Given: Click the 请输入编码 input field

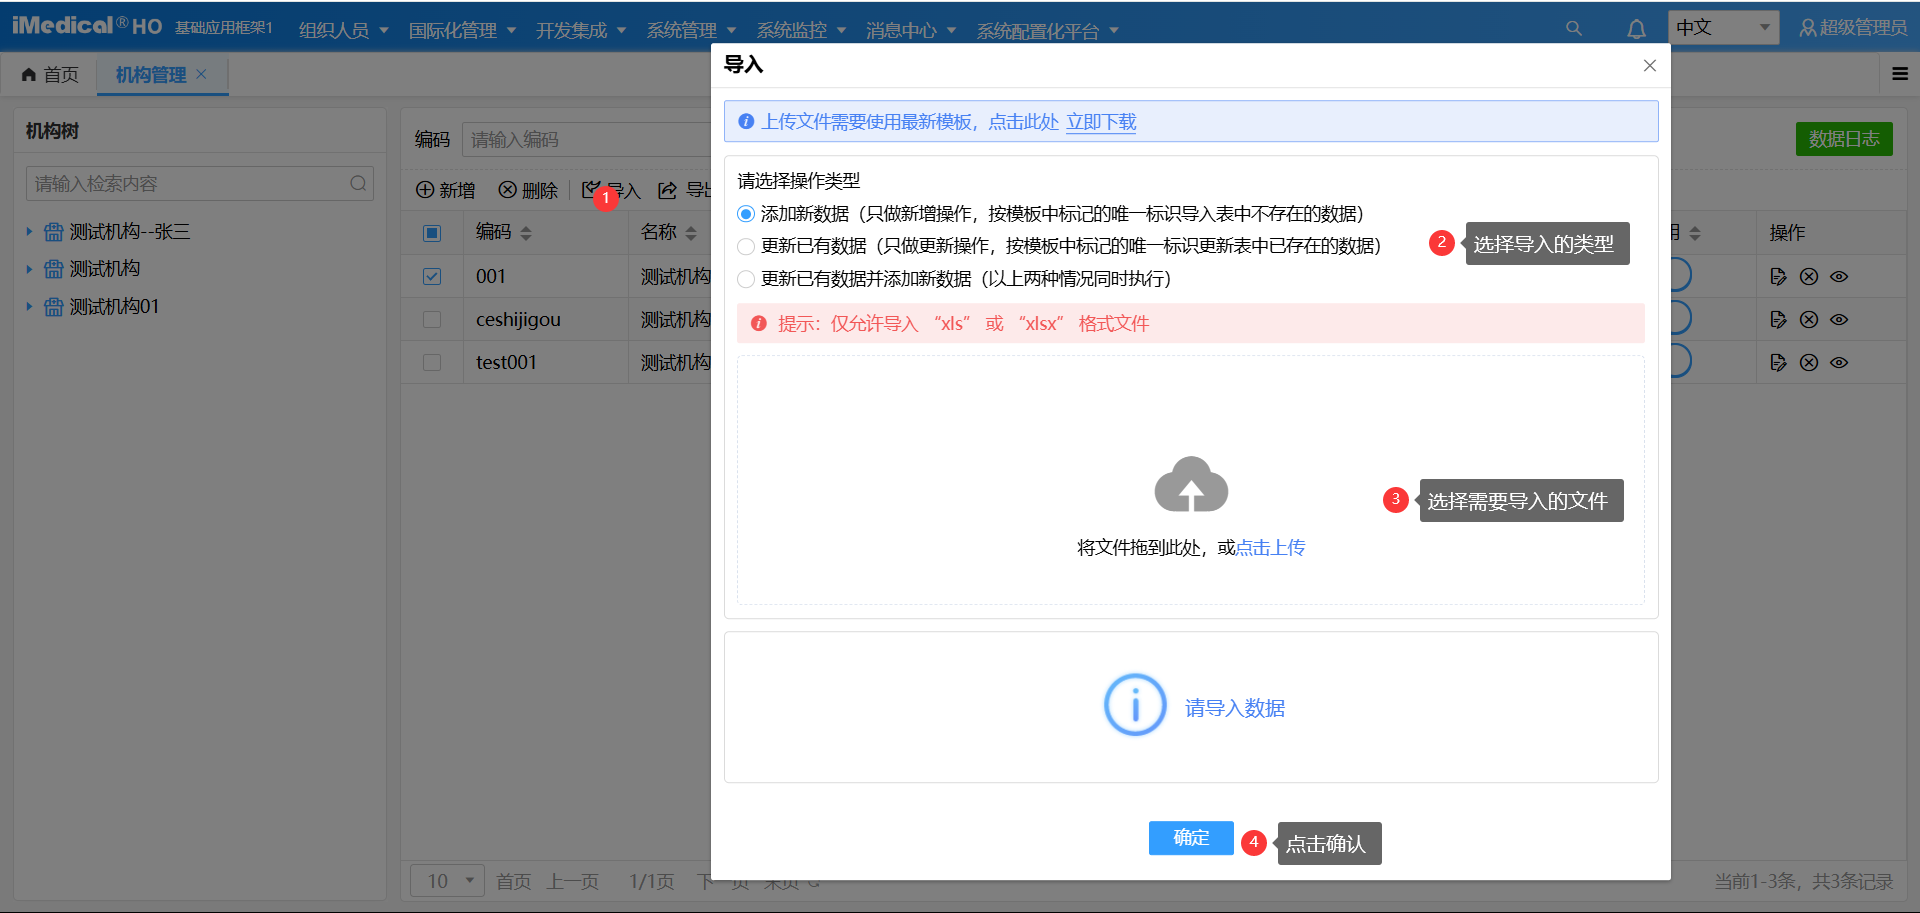Looking at the screenshot, I should [x=560, y=140].
